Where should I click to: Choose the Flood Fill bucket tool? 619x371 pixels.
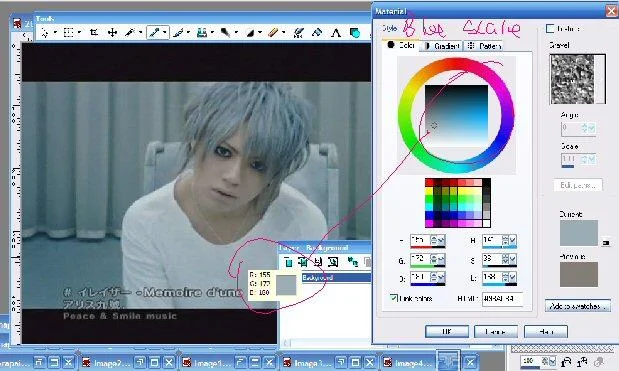pyautogui.click(x=317, y=32)
